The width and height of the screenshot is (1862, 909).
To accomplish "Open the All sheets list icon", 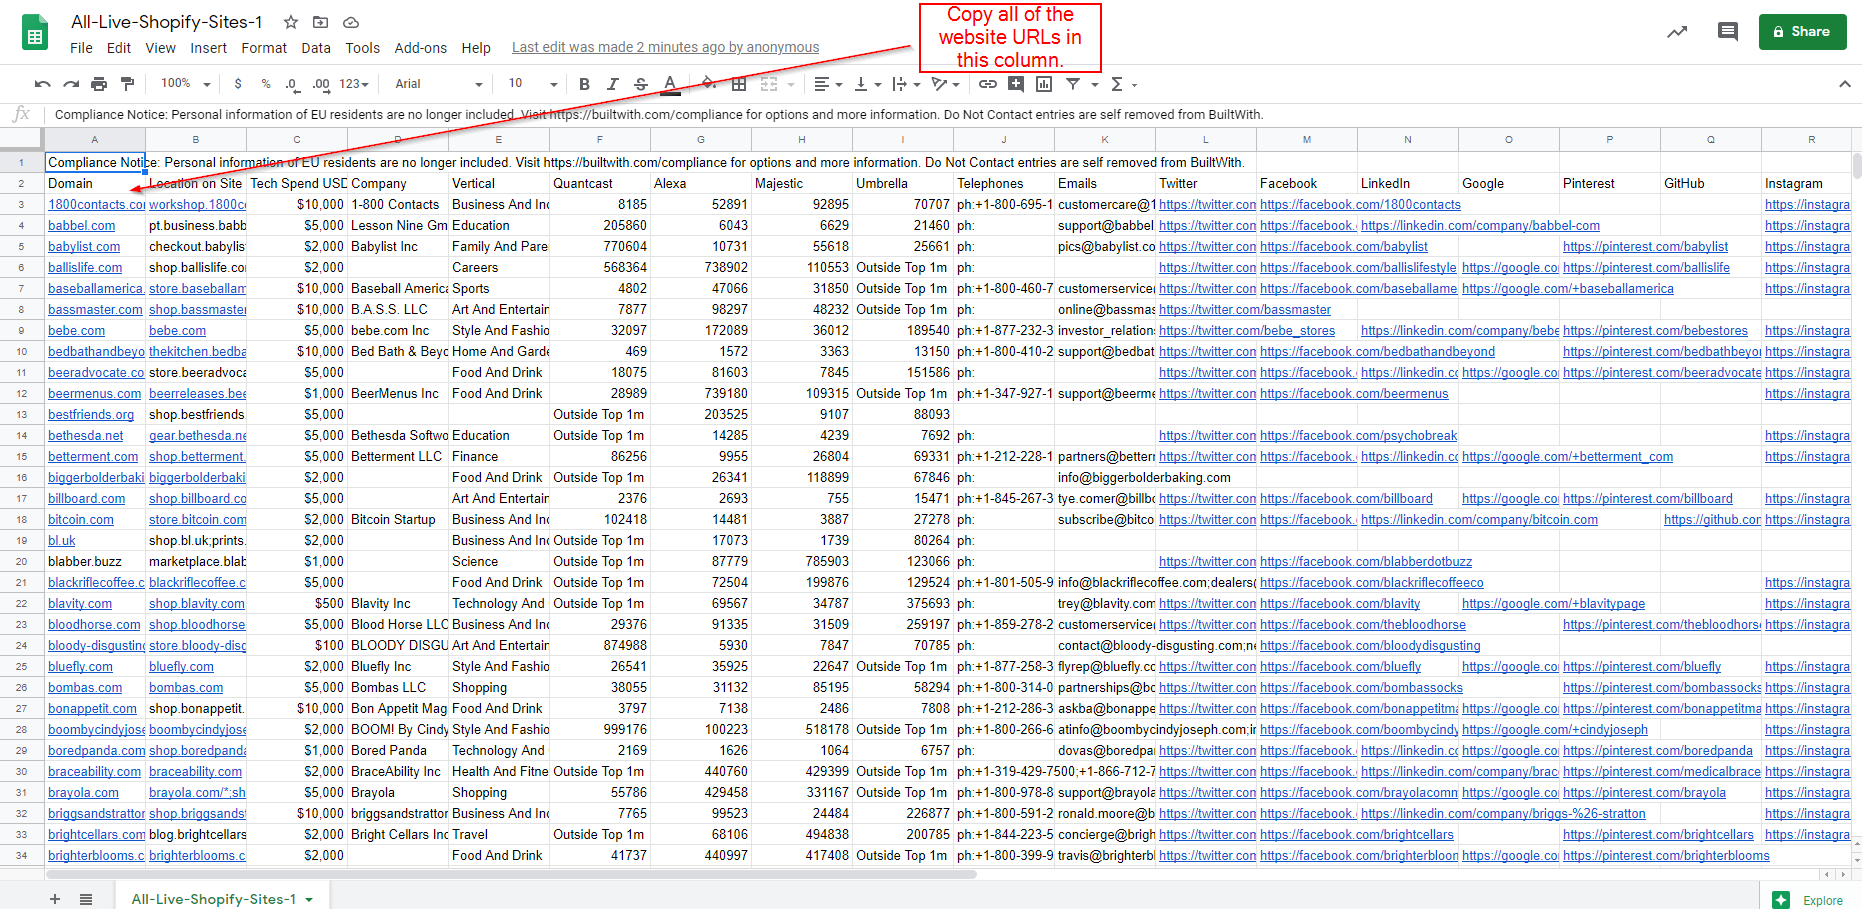I will (x=86, y=899).
